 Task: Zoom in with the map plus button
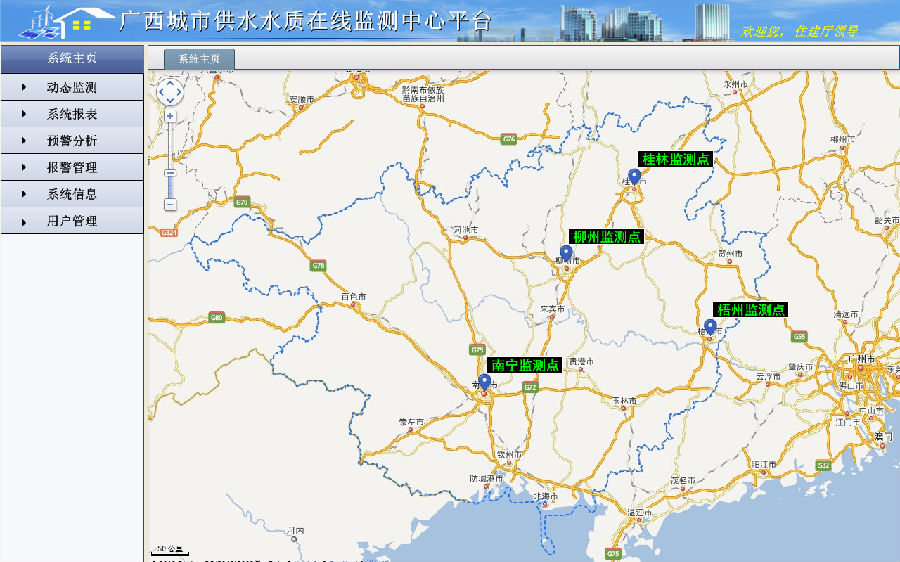click(x=170, y=116)
